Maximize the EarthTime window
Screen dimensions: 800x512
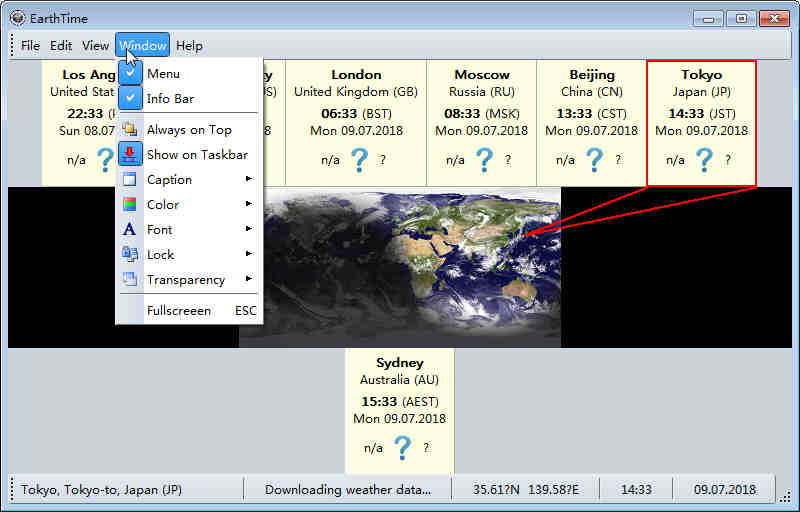pyautogui.click(x=741, y=19)
